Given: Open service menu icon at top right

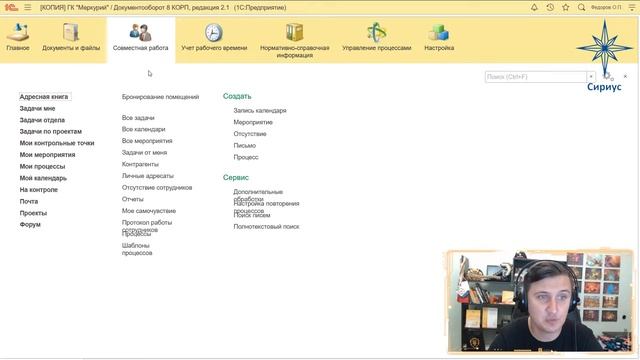Looking at the screenshot, I should point(632,7).
